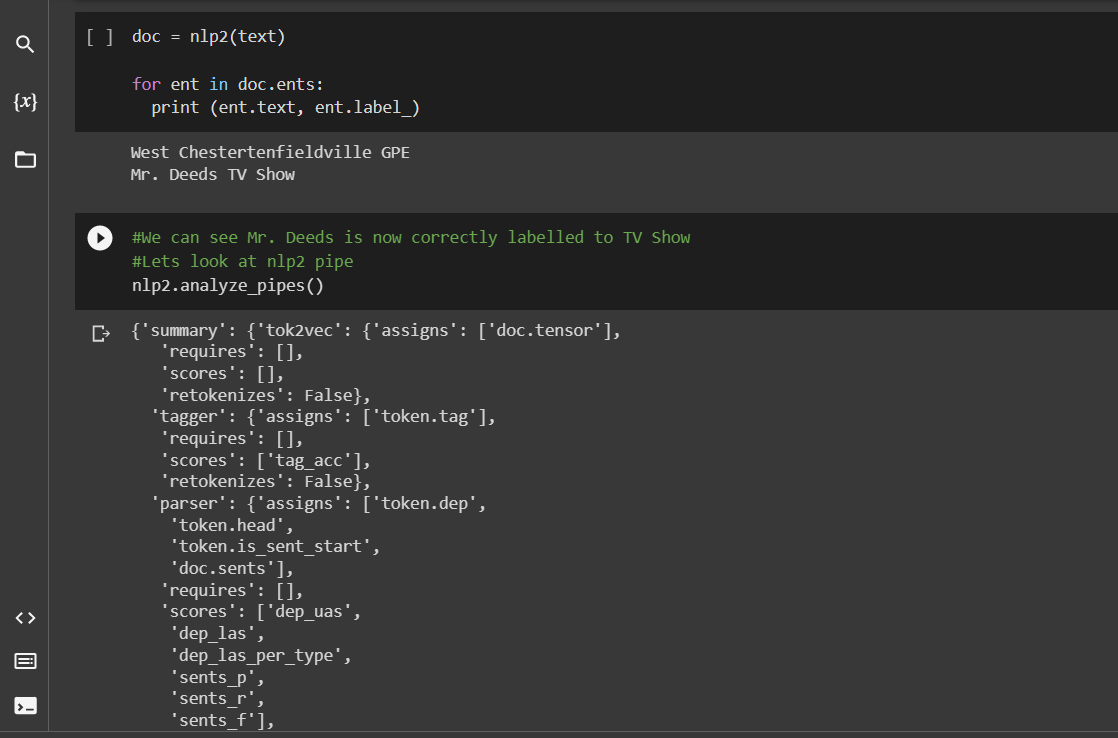1118x738 pixels.
Task: Select the Mr. Deeds TV Show output line
Action: point(212,174)
